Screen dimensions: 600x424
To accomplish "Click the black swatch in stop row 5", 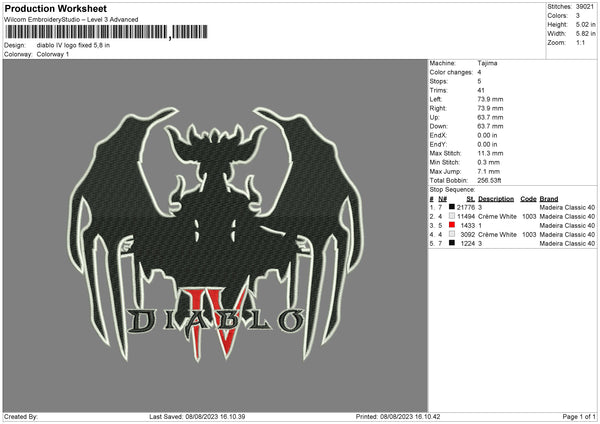I will click(x=452, y=243).
